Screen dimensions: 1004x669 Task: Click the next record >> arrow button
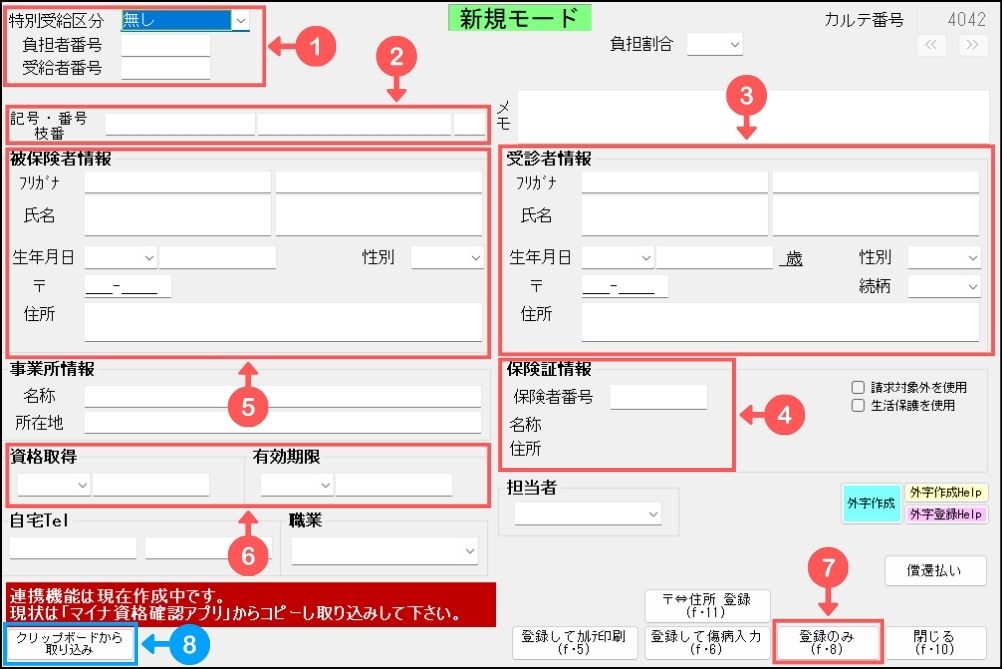coord(971,44)
